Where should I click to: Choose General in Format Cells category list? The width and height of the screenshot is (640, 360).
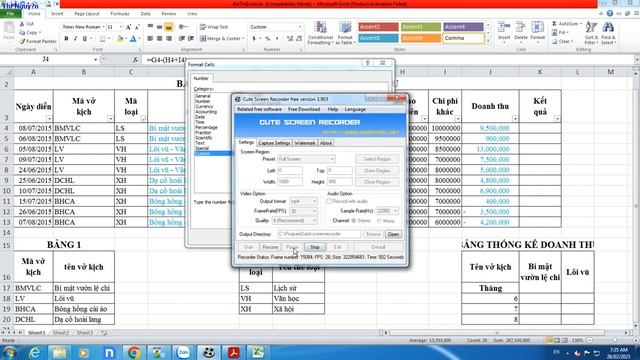click(x=203, y=96)
